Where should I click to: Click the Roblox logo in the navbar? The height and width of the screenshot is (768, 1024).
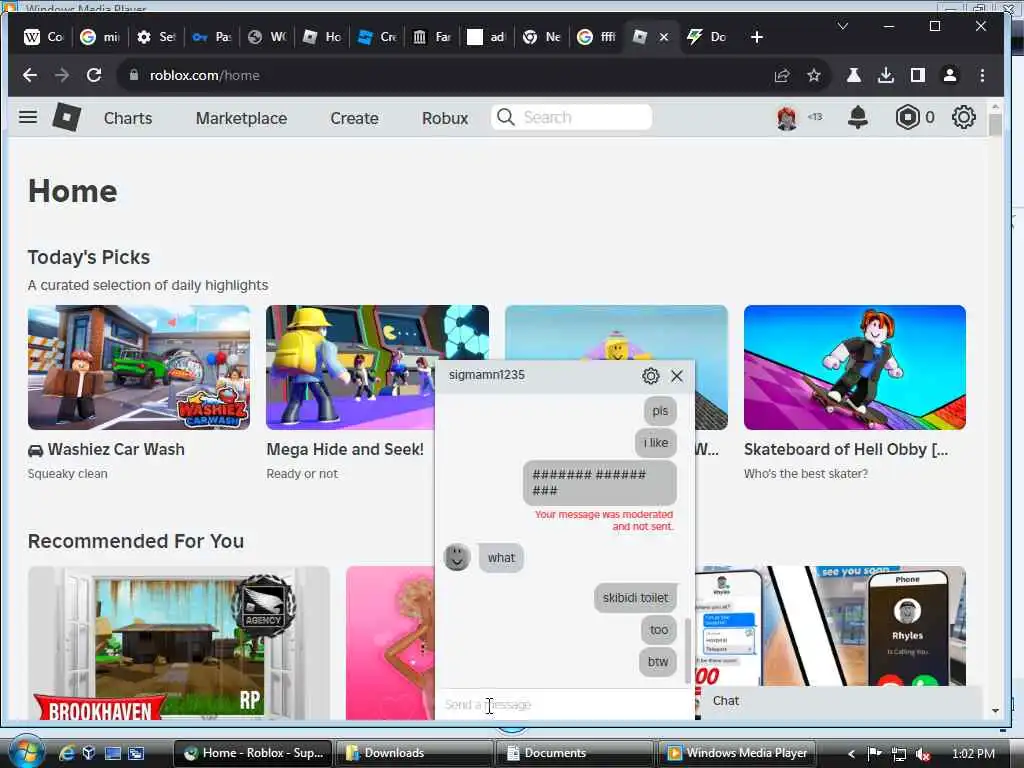click(x=67, y=118)
